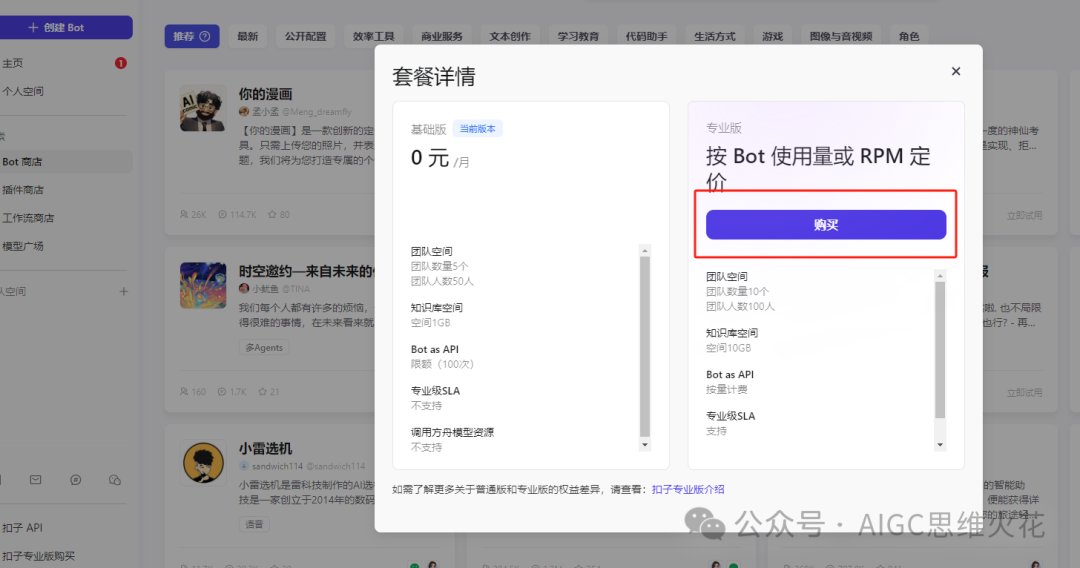1080x568 pixels.
Task: Click @Meng_dreamfly author name
Action: (317, 112)
